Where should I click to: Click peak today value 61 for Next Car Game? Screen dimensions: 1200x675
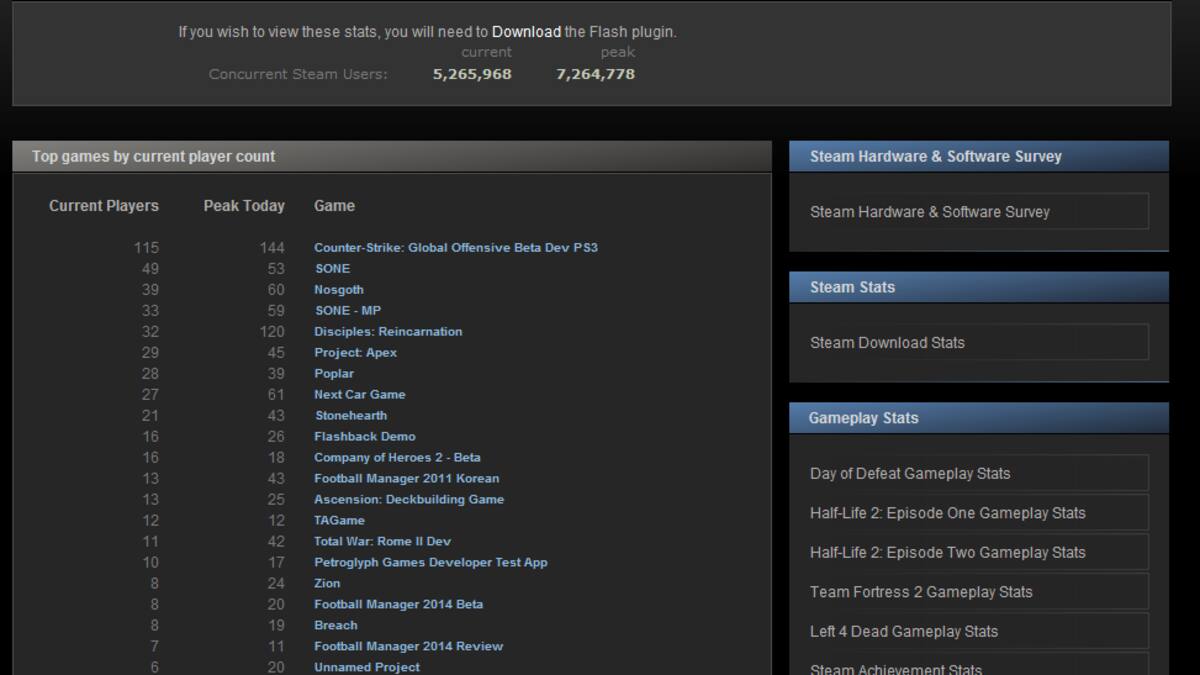(x=276, y=394)
